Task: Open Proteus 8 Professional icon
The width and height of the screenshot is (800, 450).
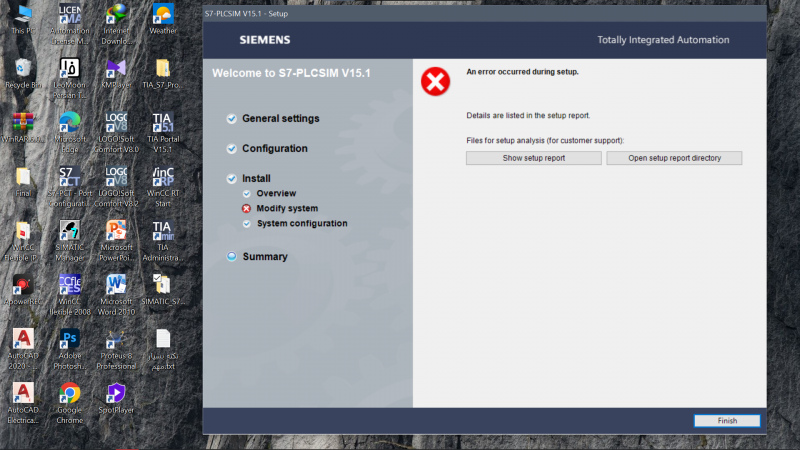Action: [x=116, y=350]
